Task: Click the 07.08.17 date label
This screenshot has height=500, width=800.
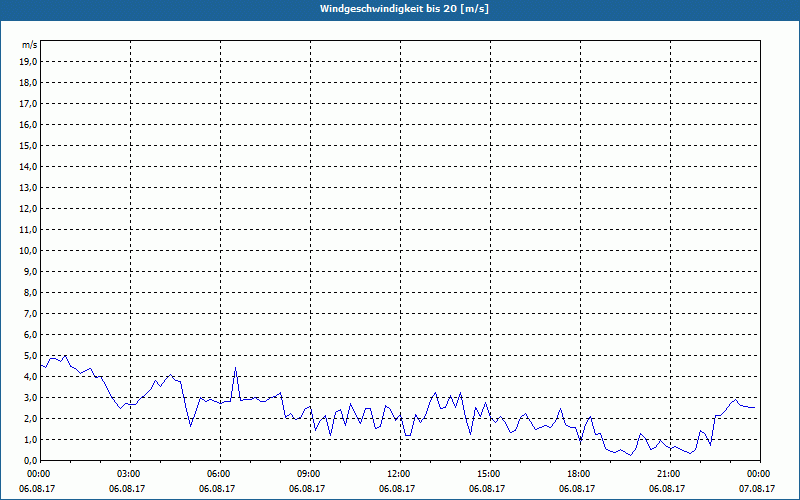Action: point(757,488)
